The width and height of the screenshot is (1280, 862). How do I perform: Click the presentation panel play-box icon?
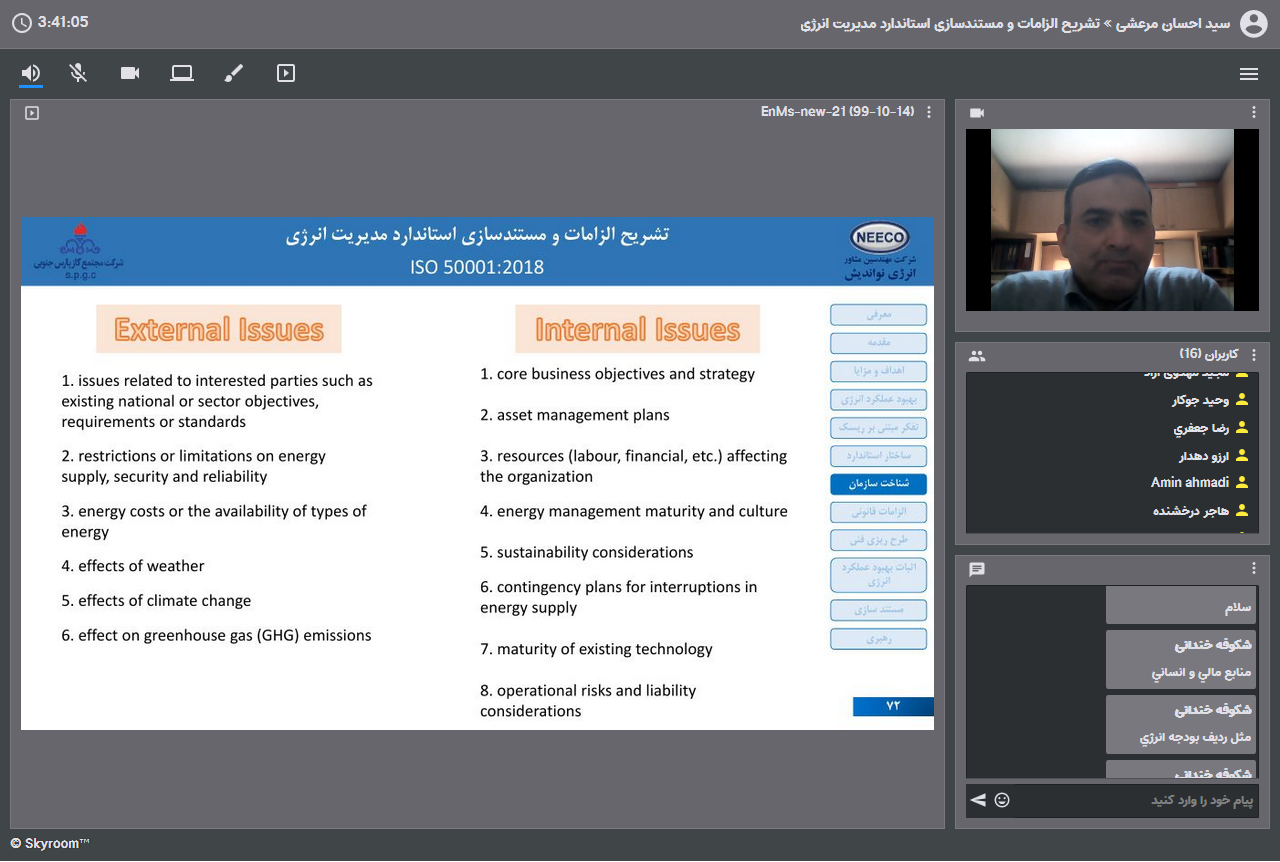pyautogui.click(x=32, y=113)
